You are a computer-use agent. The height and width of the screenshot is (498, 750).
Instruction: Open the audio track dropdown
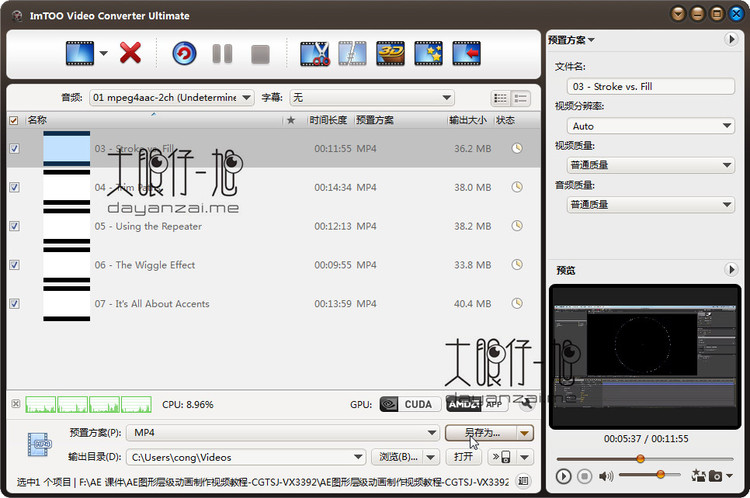pos(172,98)
